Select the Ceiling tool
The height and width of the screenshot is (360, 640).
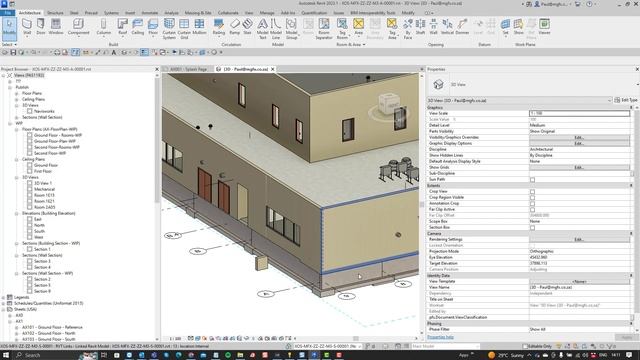click(x=138, y=27)
